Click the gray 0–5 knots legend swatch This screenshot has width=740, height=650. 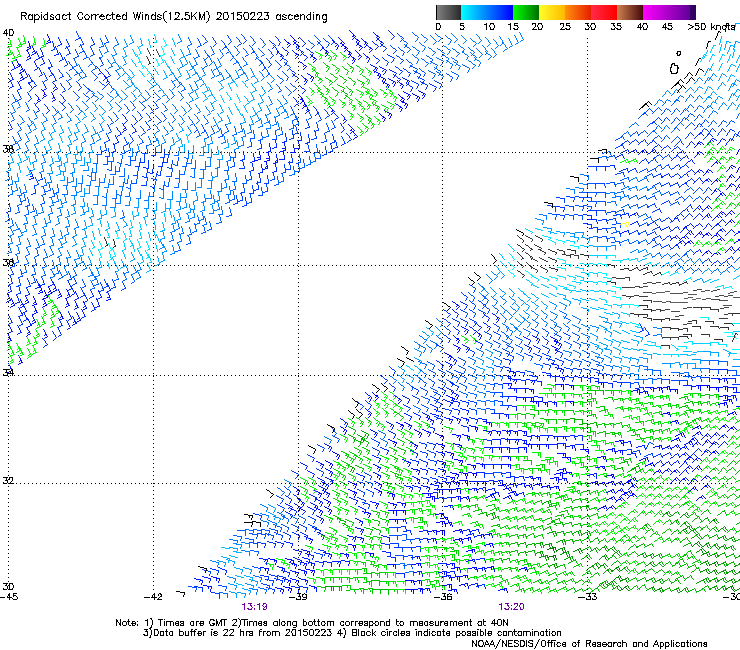(x=448, y=12)
